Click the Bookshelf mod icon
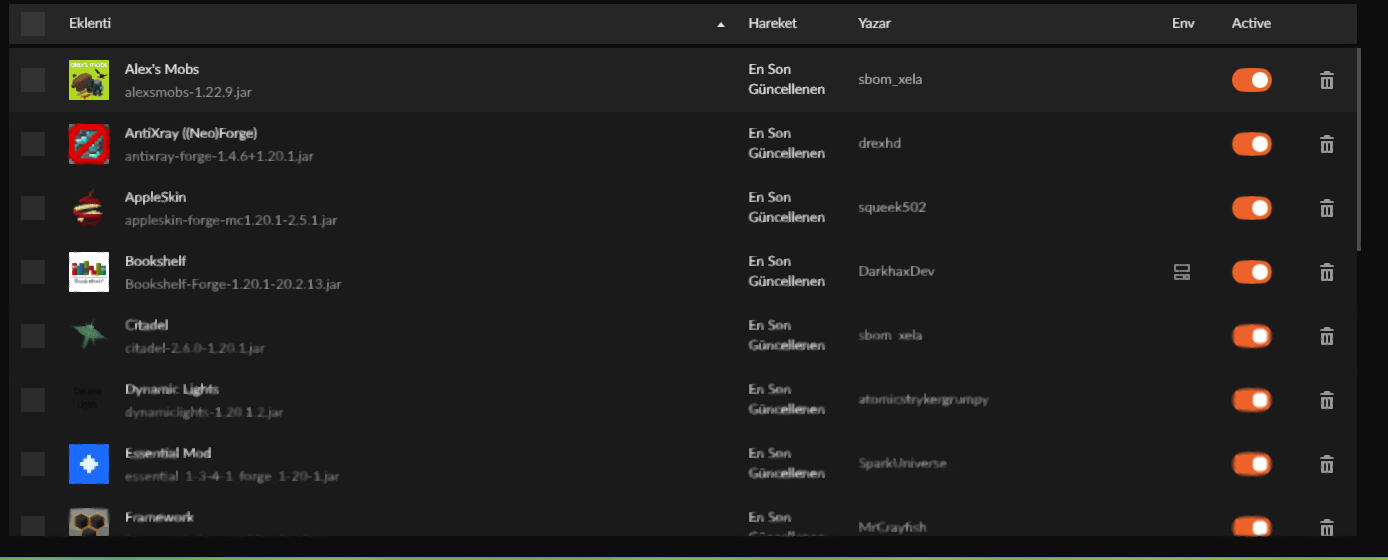 (89, 272)
